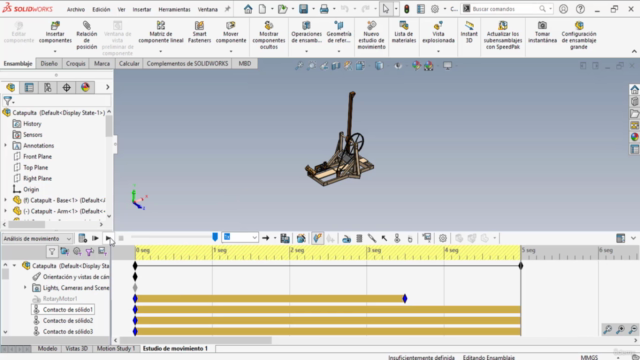Click Insertar componentes icon
640x360 pixels.
pos(55,25)
